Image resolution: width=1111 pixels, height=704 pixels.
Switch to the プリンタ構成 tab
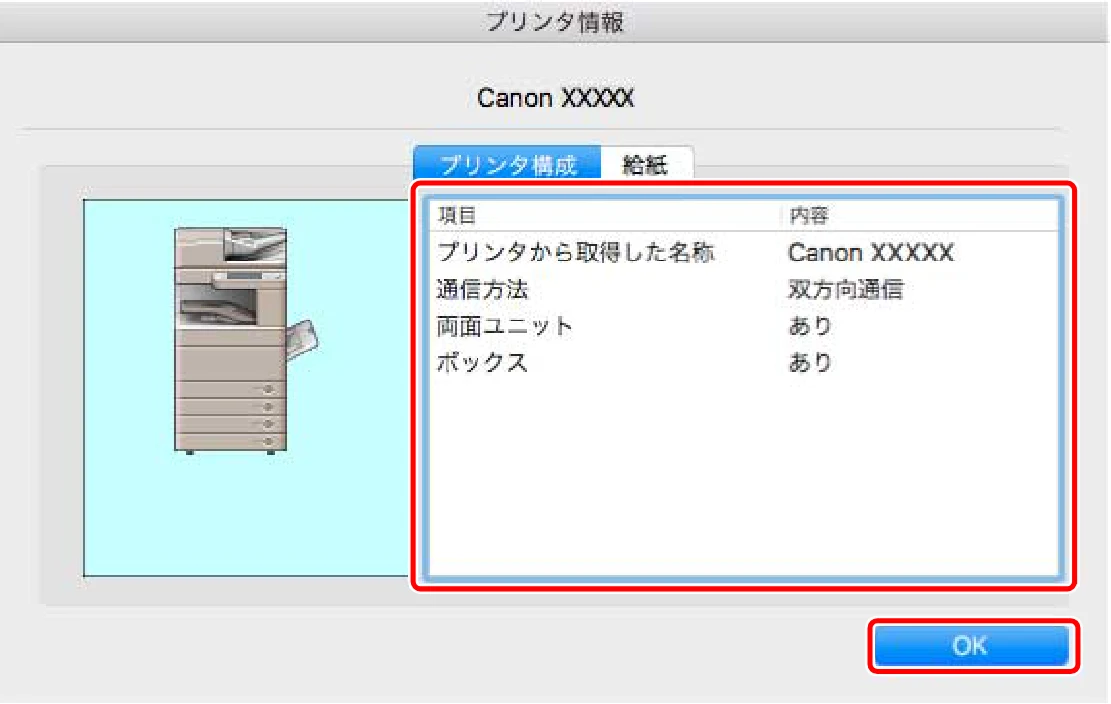pyautogui.click(x=507, y=165)
